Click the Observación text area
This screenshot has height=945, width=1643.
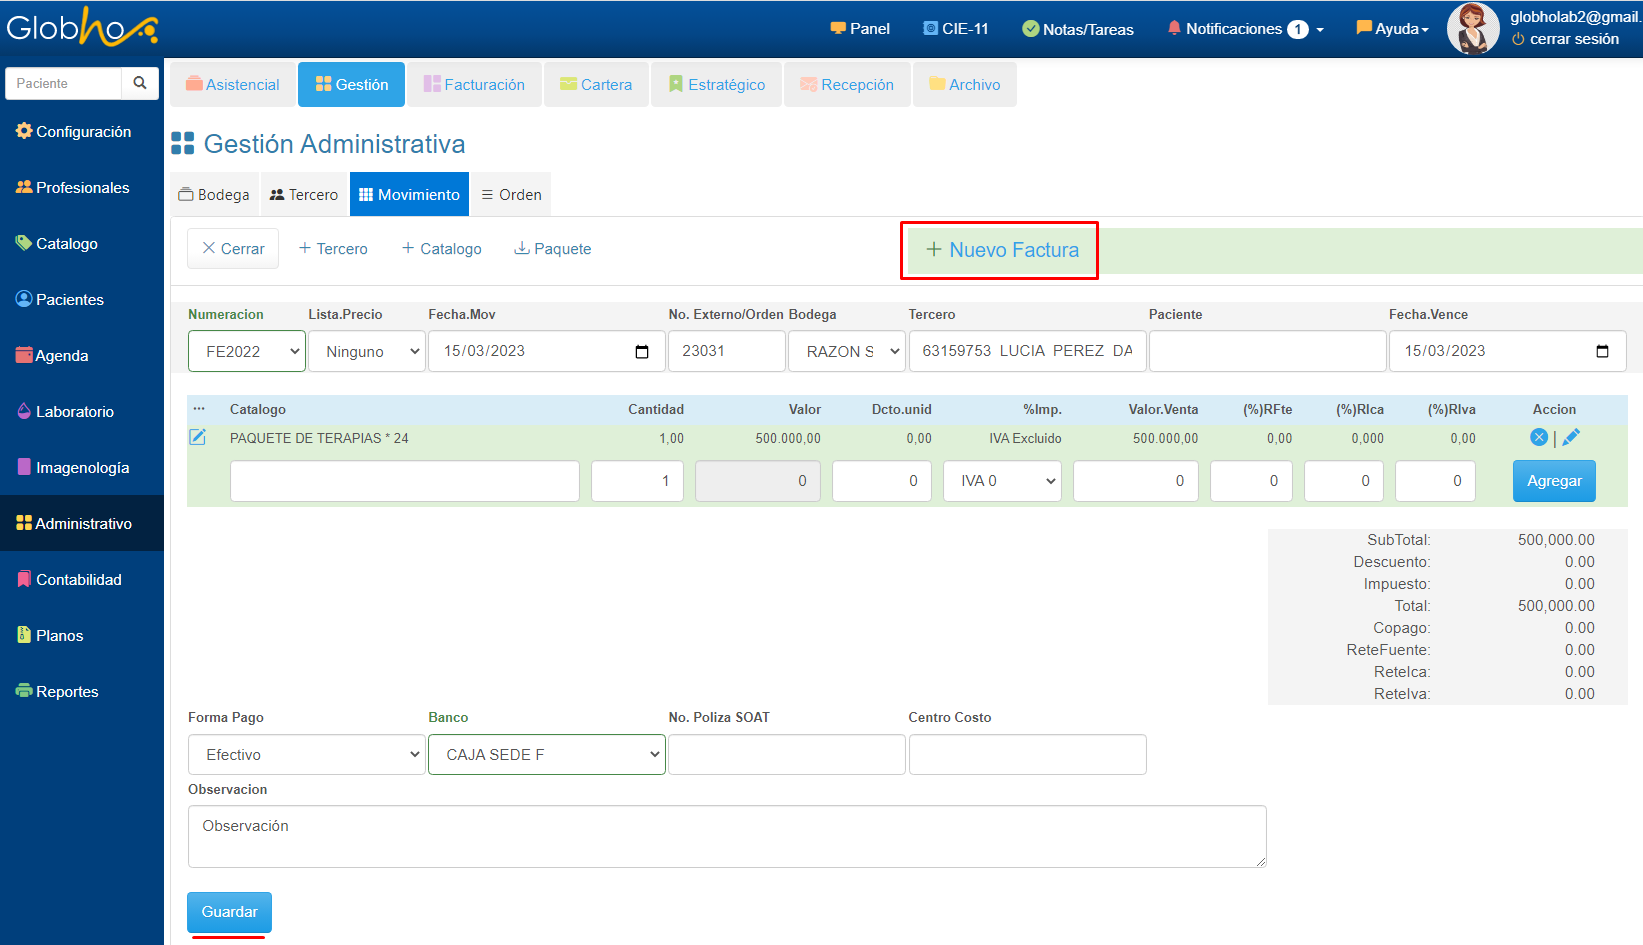pos(727,836)
